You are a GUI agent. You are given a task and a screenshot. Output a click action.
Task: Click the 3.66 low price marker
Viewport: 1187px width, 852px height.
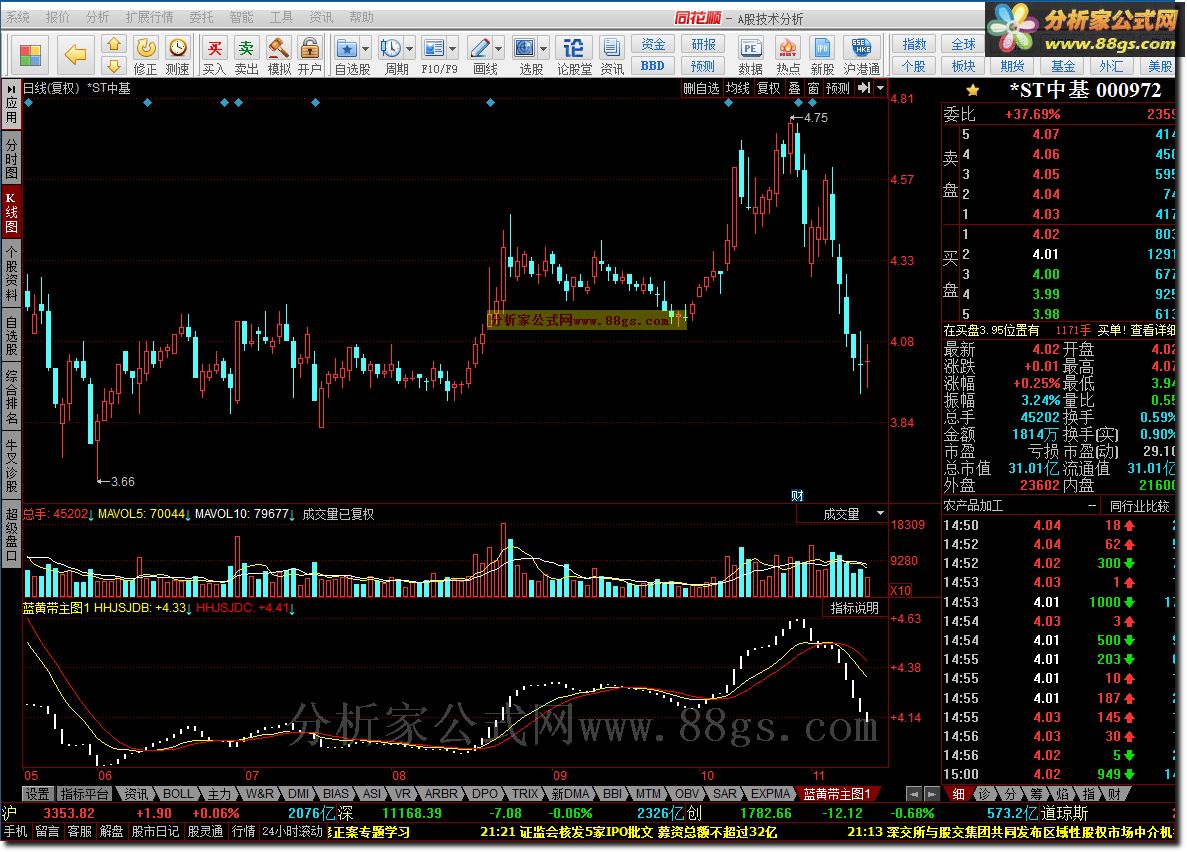pos(117,482)
